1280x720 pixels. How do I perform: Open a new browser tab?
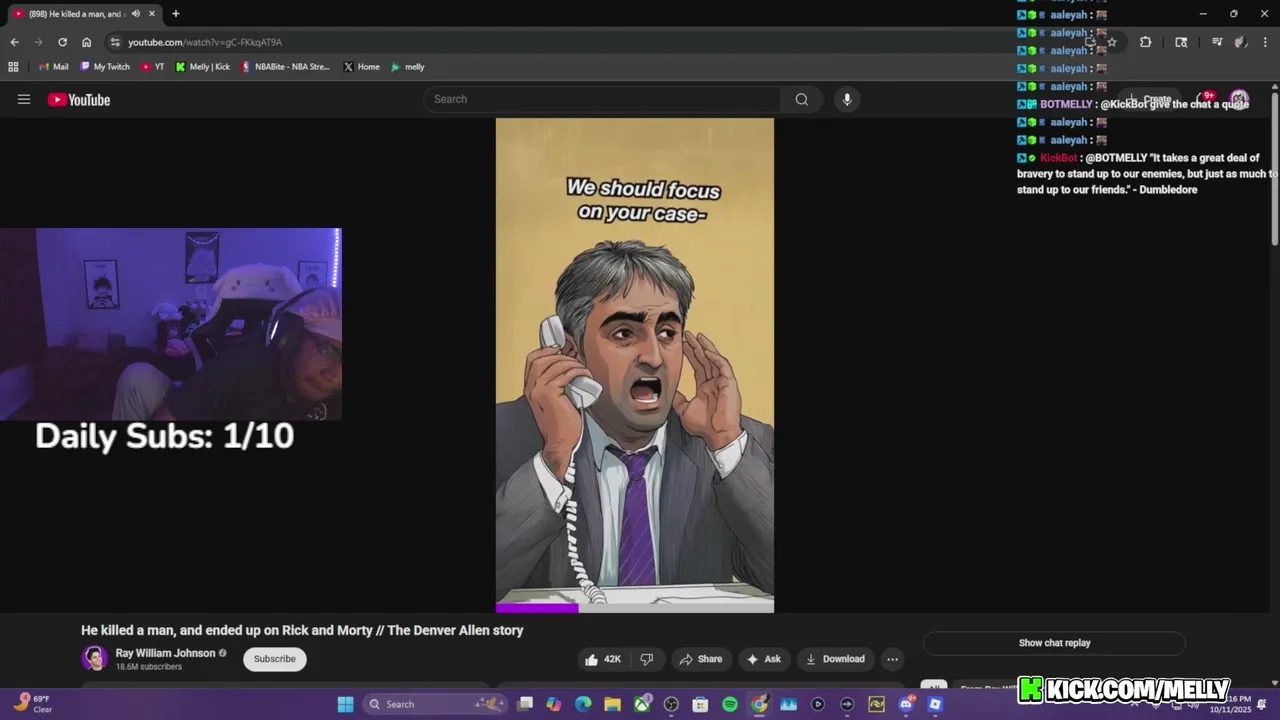[x=176, y=14]
